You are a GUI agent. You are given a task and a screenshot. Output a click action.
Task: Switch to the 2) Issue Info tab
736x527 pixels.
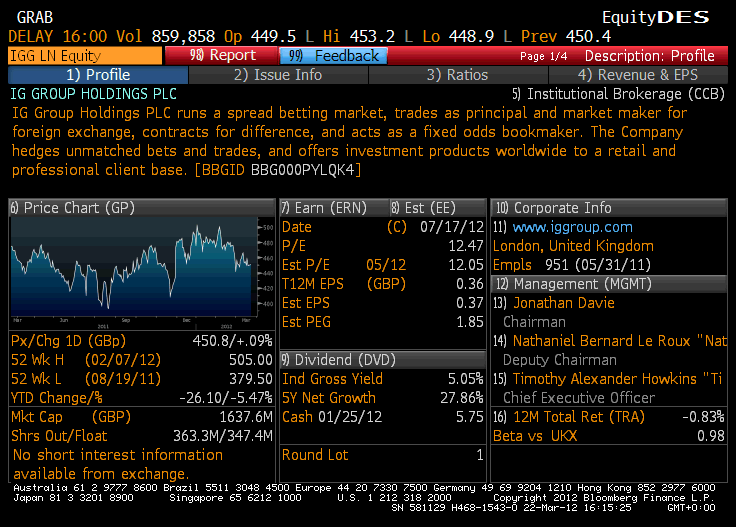click(x=278, y=75)
